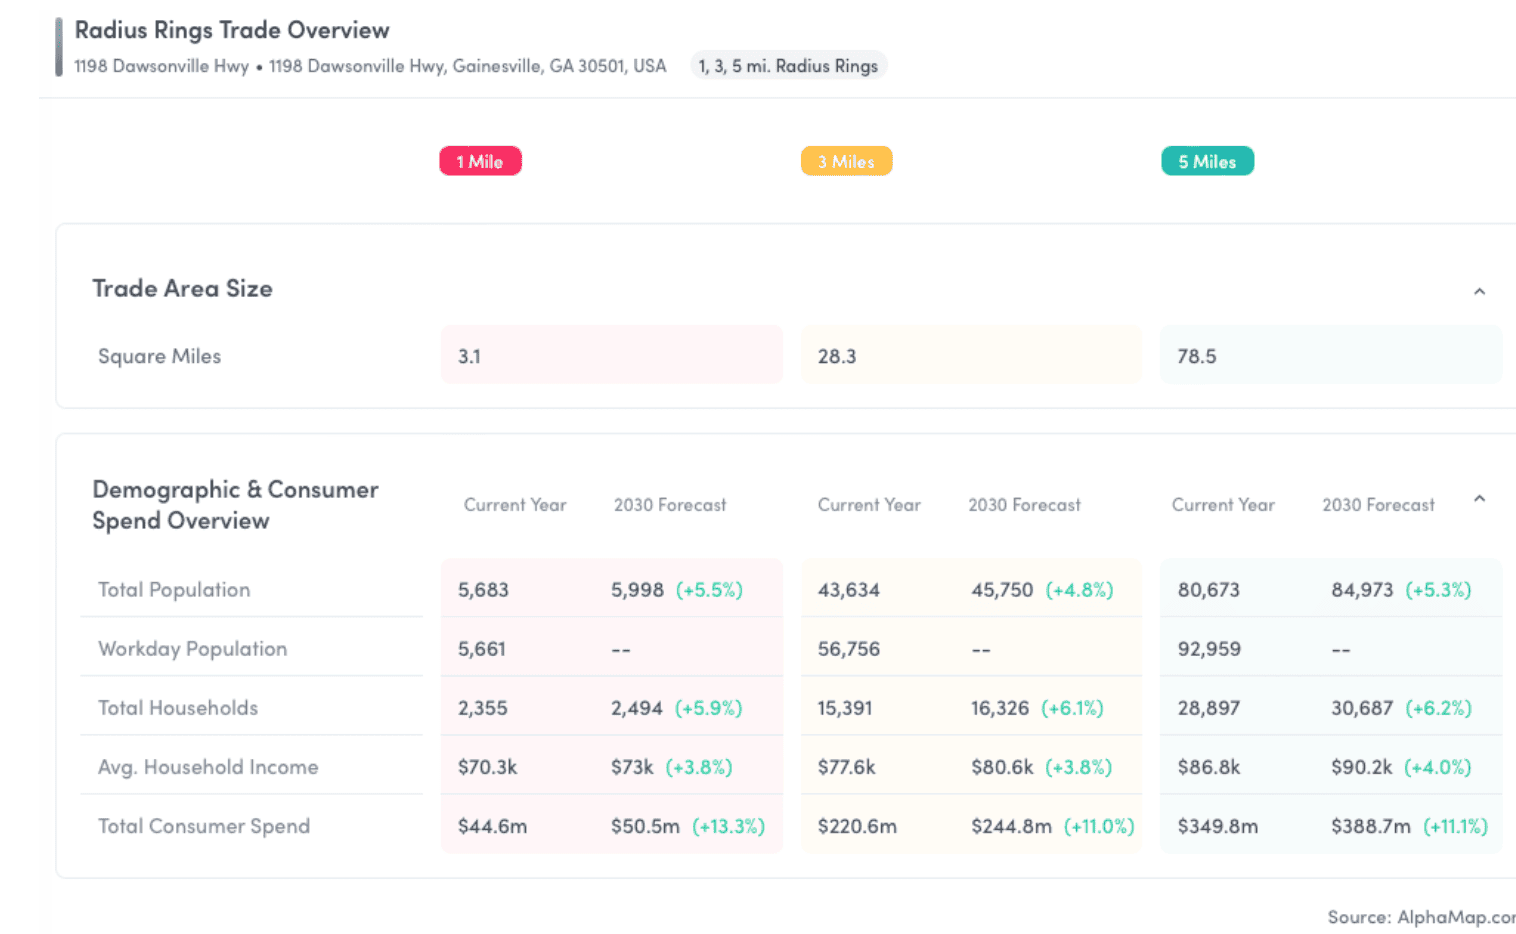This screenshot has height=934, width=1516.
Task: Click the Radius Rings Trade Overview title
Action: point(232,30)
